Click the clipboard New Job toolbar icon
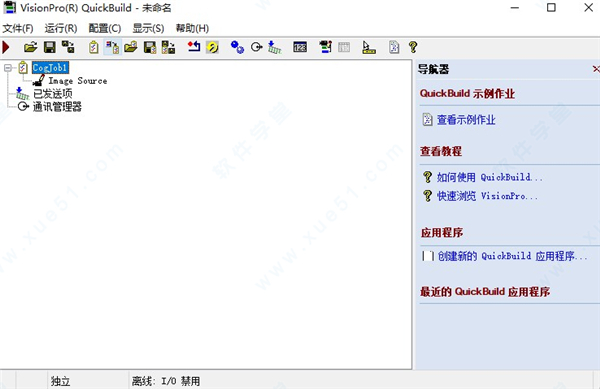The width and height of the screenshot is (600, 389). pyautogui.click(x=94, y=47)
